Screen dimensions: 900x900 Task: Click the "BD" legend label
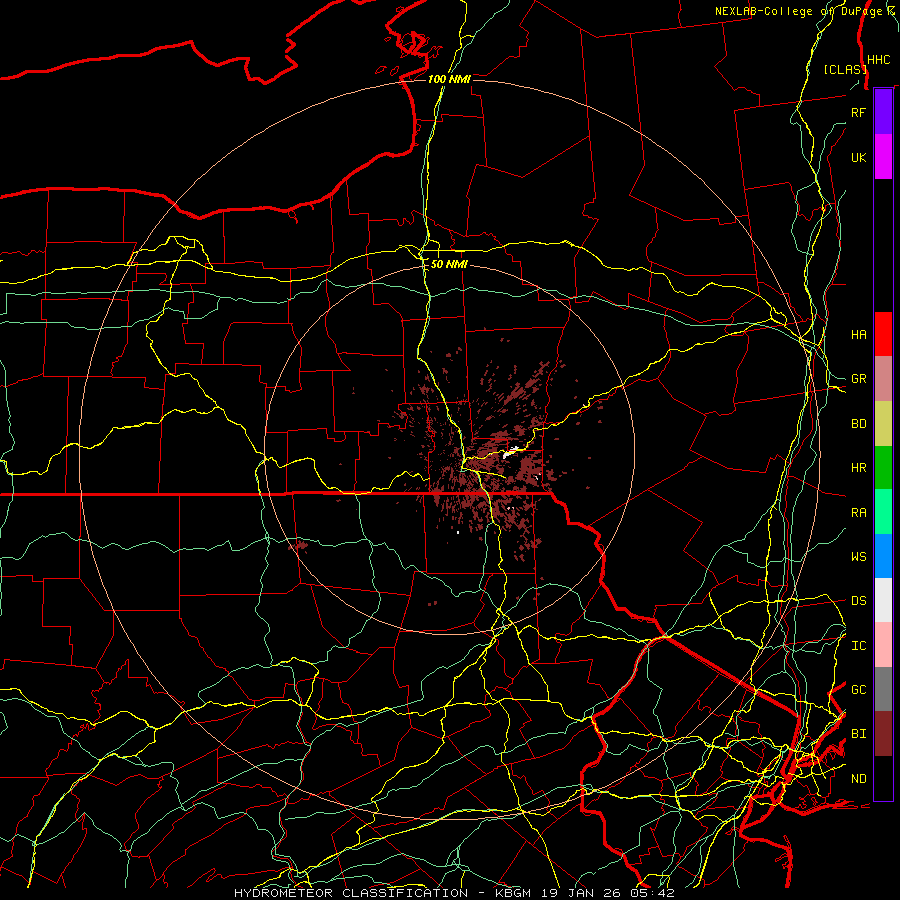pyautogui.click(x=858, y=424)
